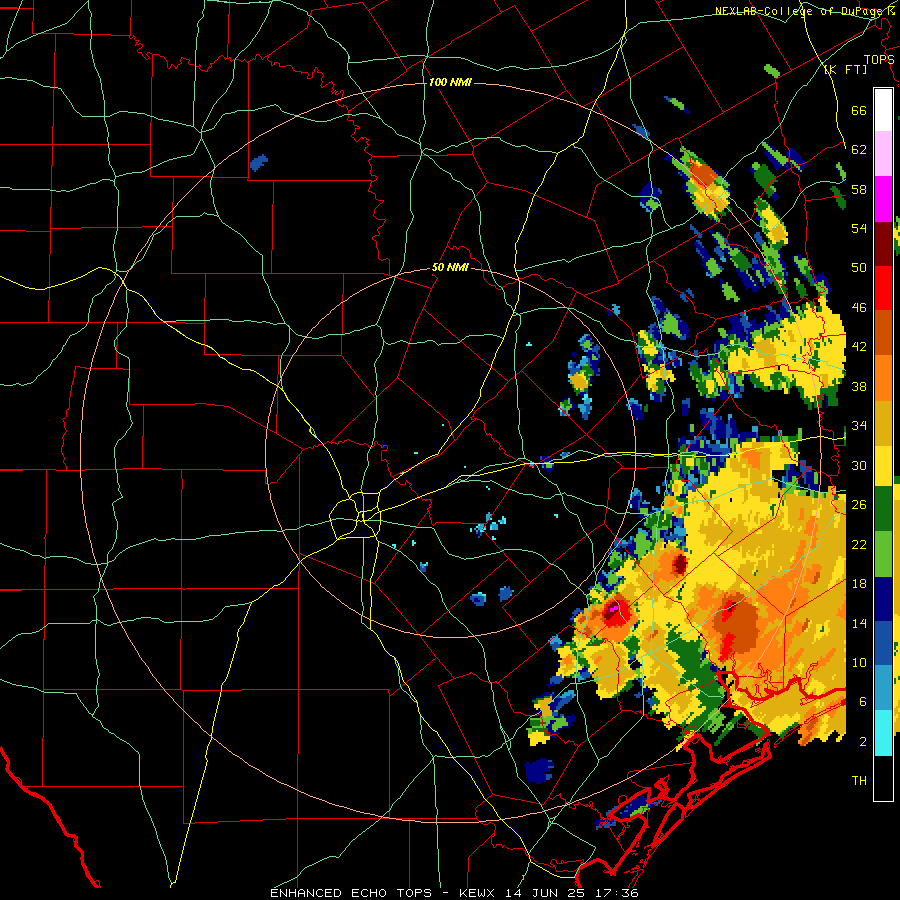Select the dark green legend swatch
900x900 pixels.
(x=883, y=509)
